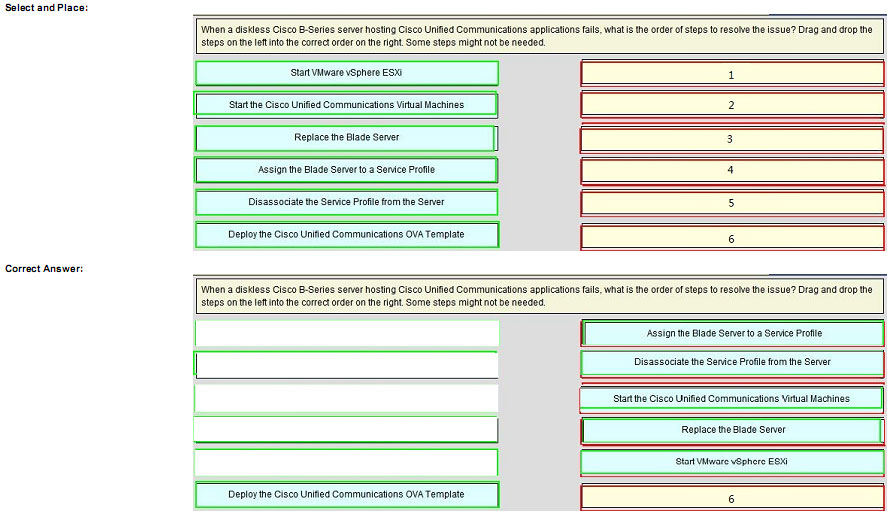Select placed 'Start the Cisco Unified Communications Virtual Machines' in Correct Answer
Viewport: 891px width, 515px height.
coord(731,399)
